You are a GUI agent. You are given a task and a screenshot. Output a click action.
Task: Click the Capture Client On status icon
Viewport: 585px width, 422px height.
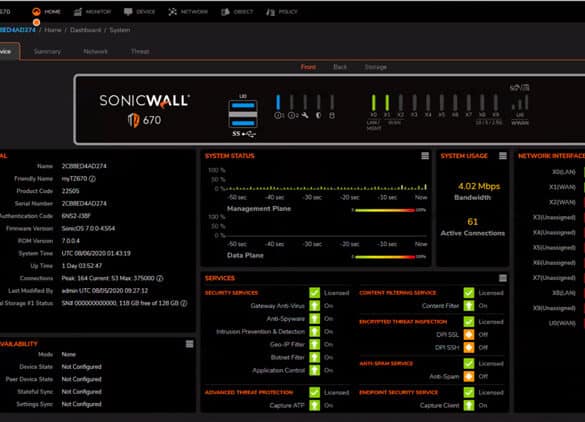click(469, 406)
